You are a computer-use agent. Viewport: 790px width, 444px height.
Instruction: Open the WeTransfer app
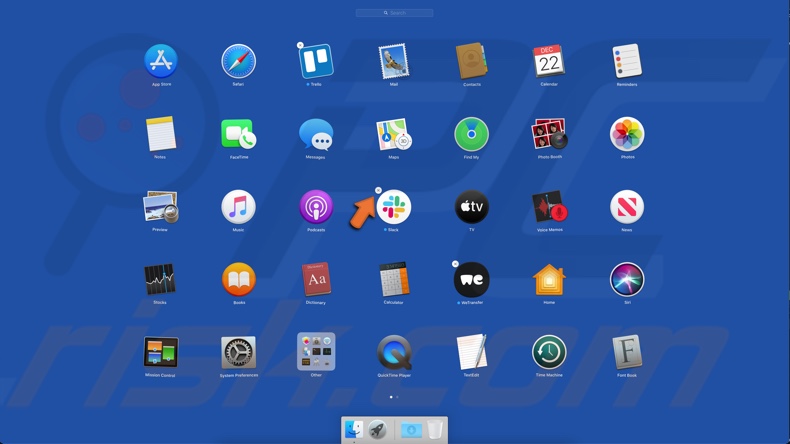click(472, 279)
